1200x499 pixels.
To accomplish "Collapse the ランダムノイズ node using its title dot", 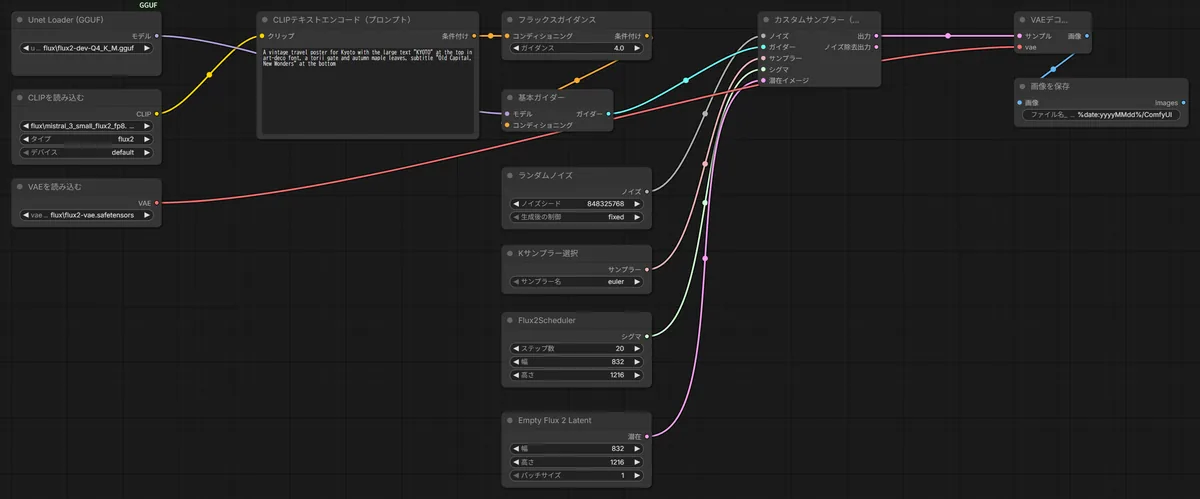I will [511, 175].
